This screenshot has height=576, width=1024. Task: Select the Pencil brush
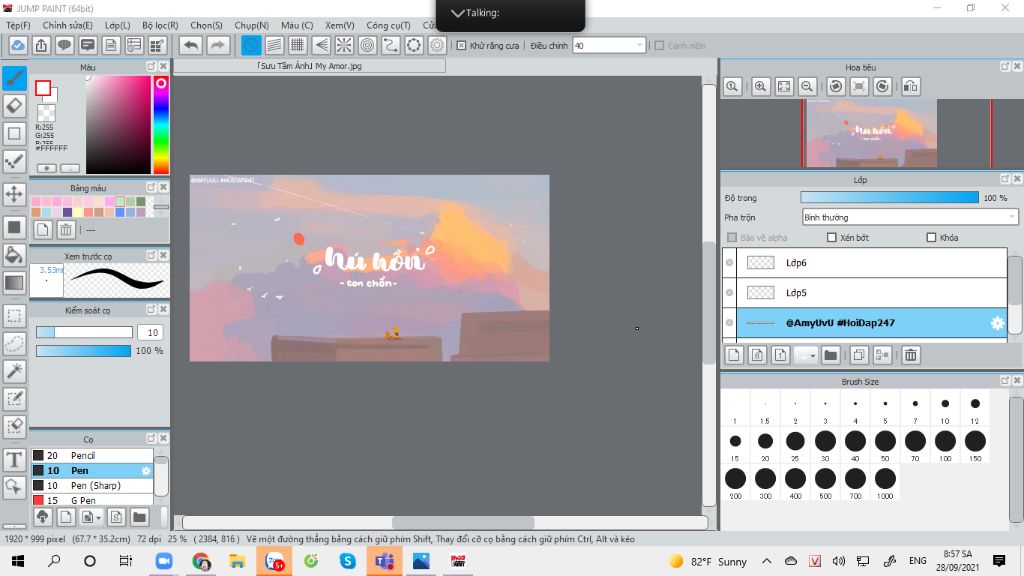(92, 455)
